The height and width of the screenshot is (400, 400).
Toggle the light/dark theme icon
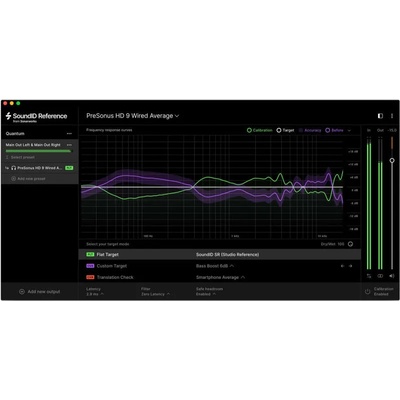click(380, 116)
